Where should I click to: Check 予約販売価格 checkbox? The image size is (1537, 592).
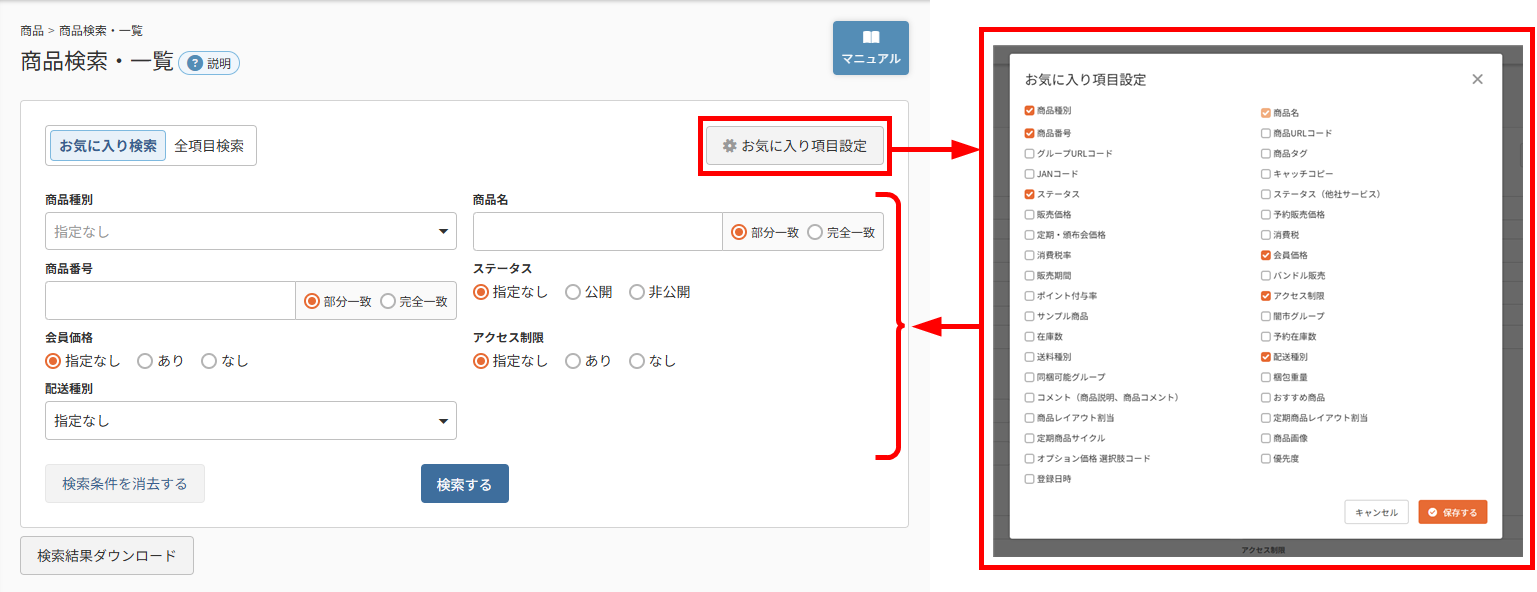point(1266,214)
